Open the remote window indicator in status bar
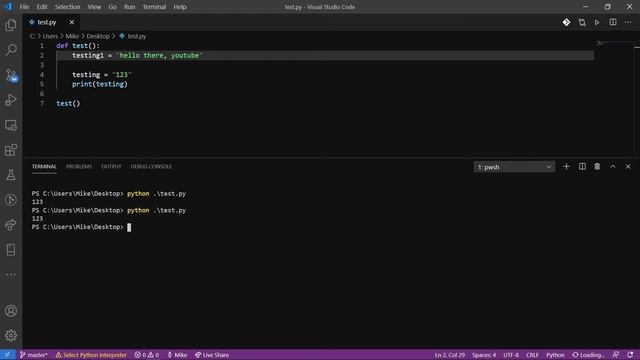The image size is (640, 360). pyautogui.click(x=7, y=355)
